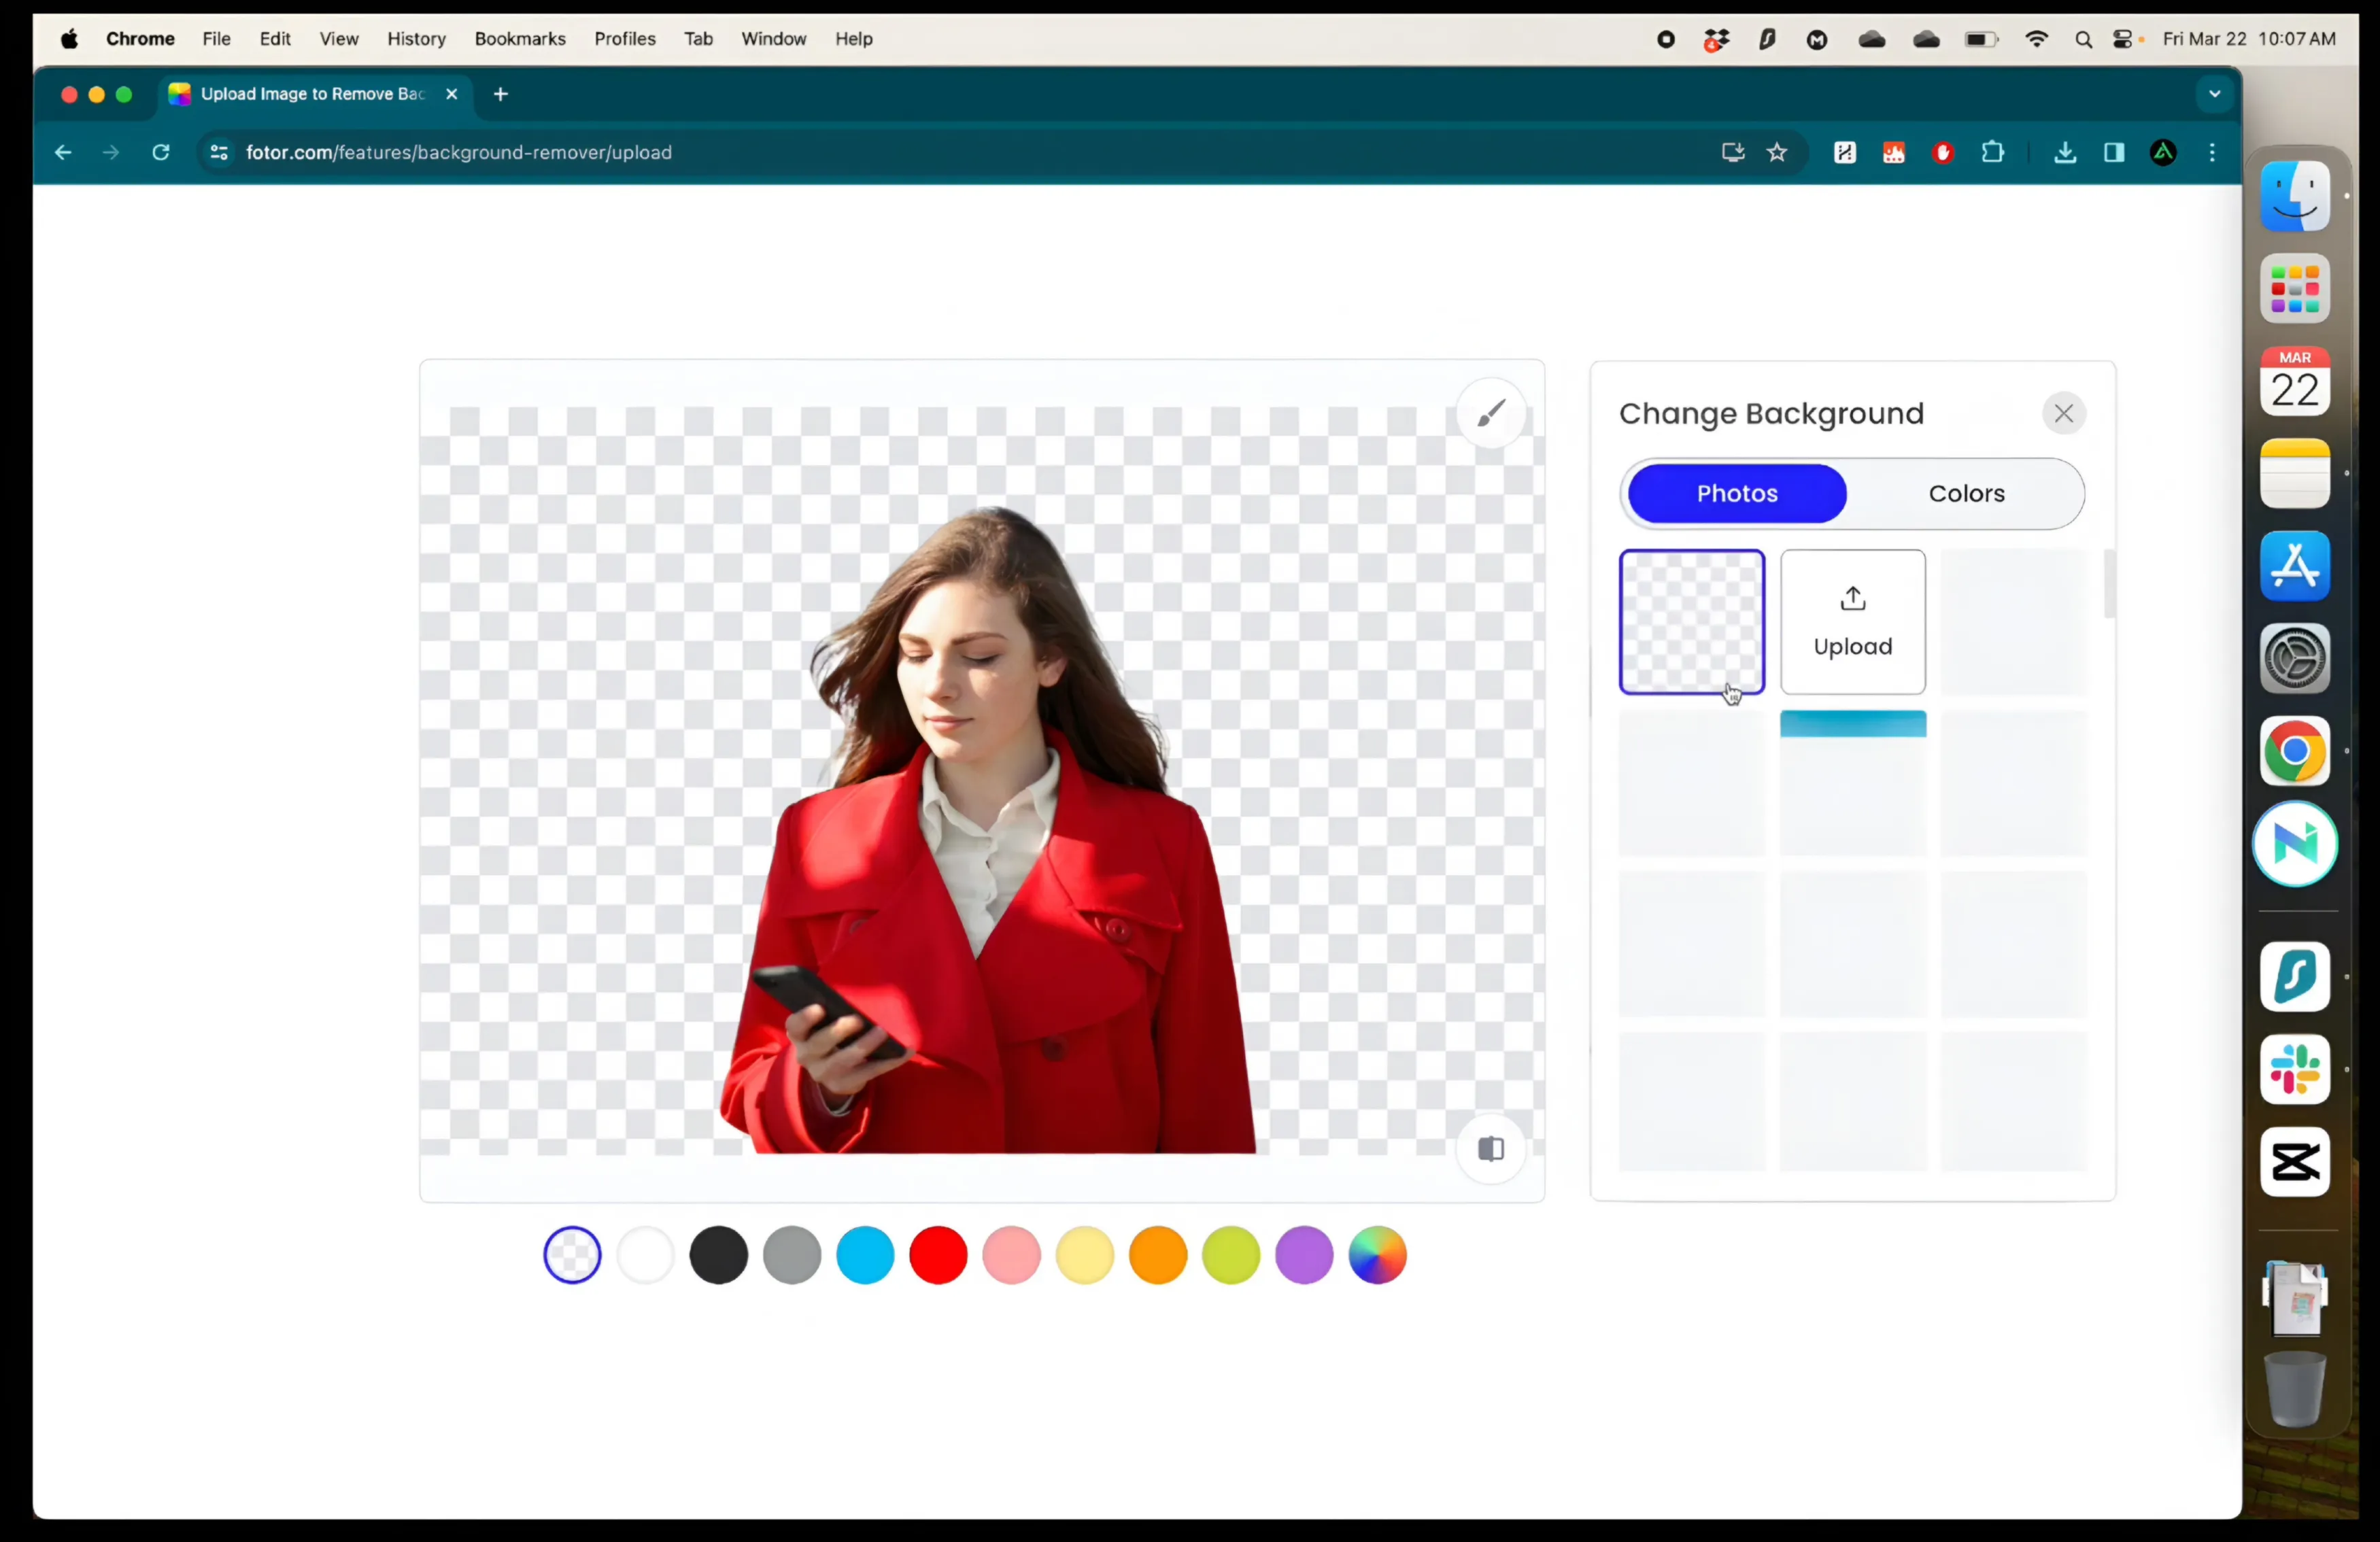This screenshot has height=1542, width=2380.
Task: Open the Bookmarks menu
Action: pyautogui.click(x=519, y=39)
